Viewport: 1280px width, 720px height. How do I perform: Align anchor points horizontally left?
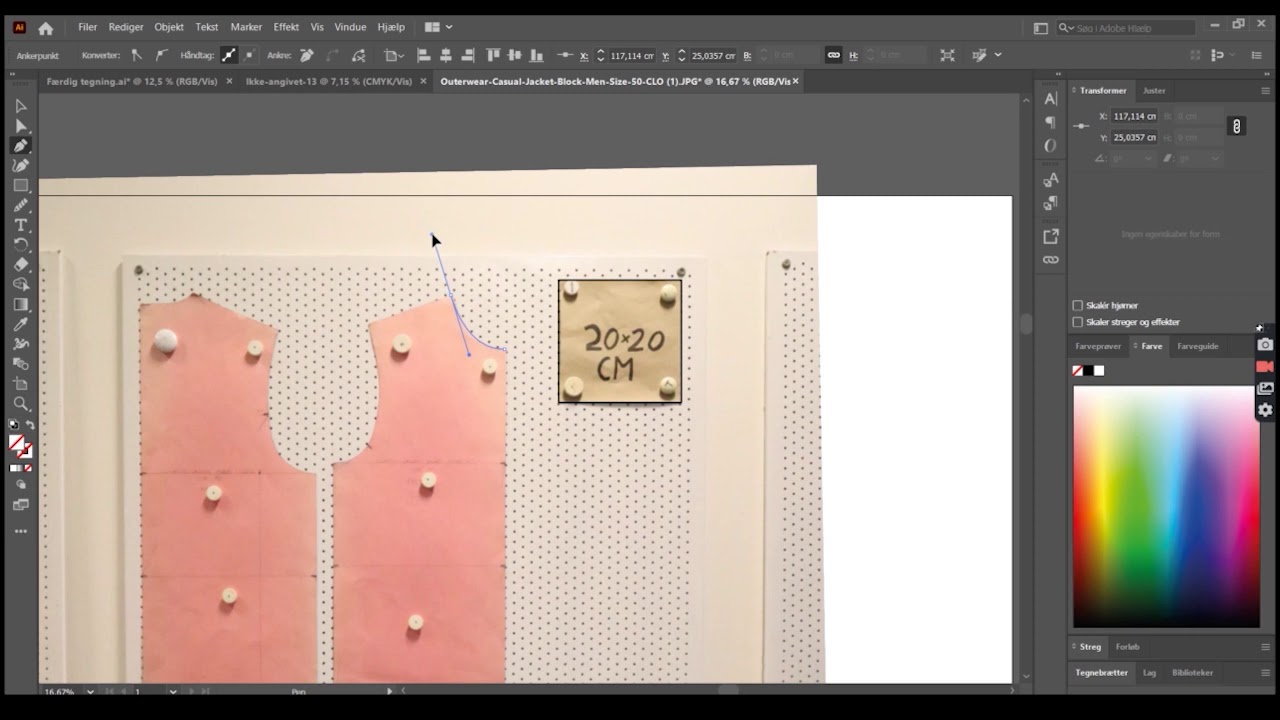click(x=423, y=55)
